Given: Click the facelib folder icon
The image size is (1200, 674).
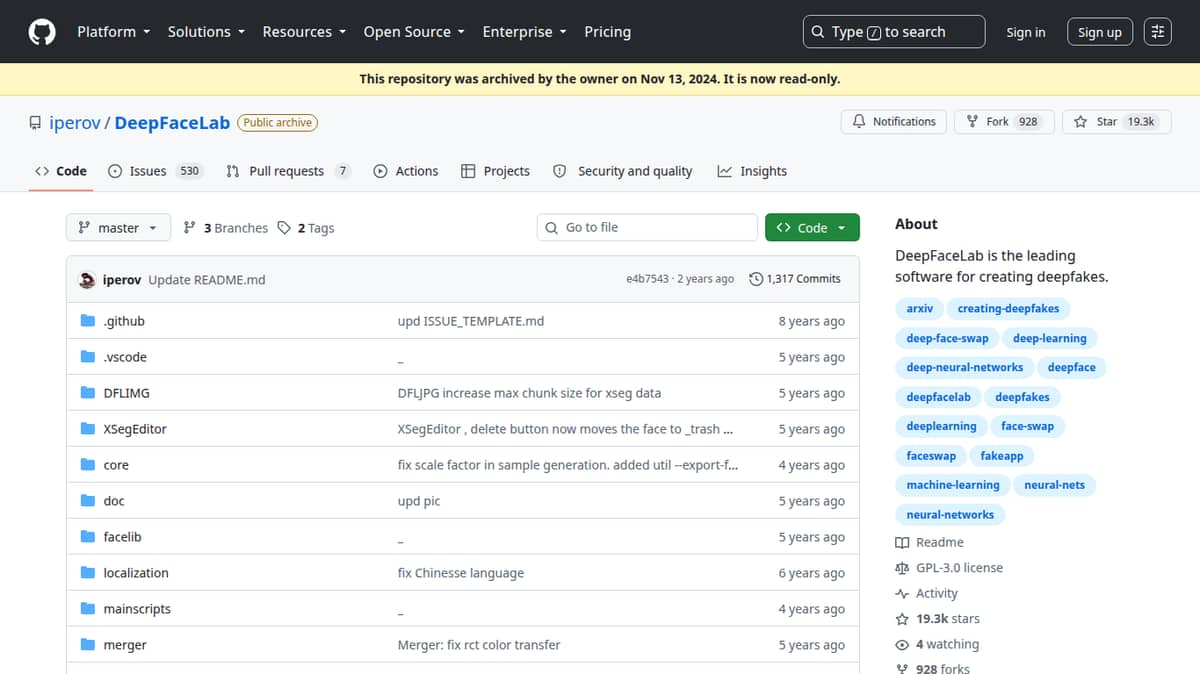Looking at the screenshot, I should (88, 537).
